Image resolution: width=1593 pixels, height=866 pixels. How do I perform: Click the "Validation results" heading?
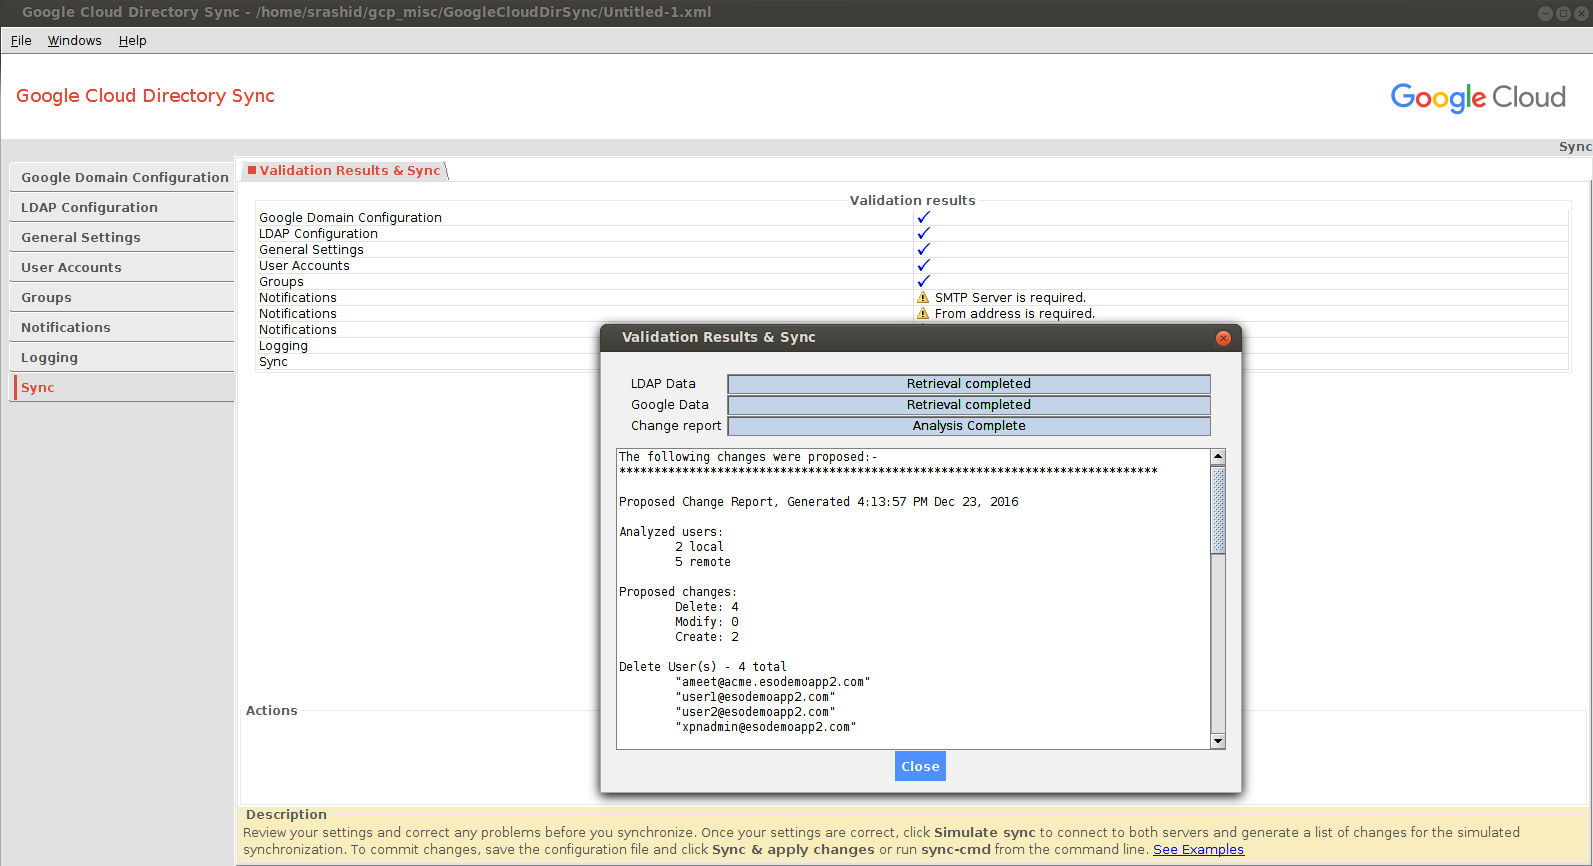(912, 200)
